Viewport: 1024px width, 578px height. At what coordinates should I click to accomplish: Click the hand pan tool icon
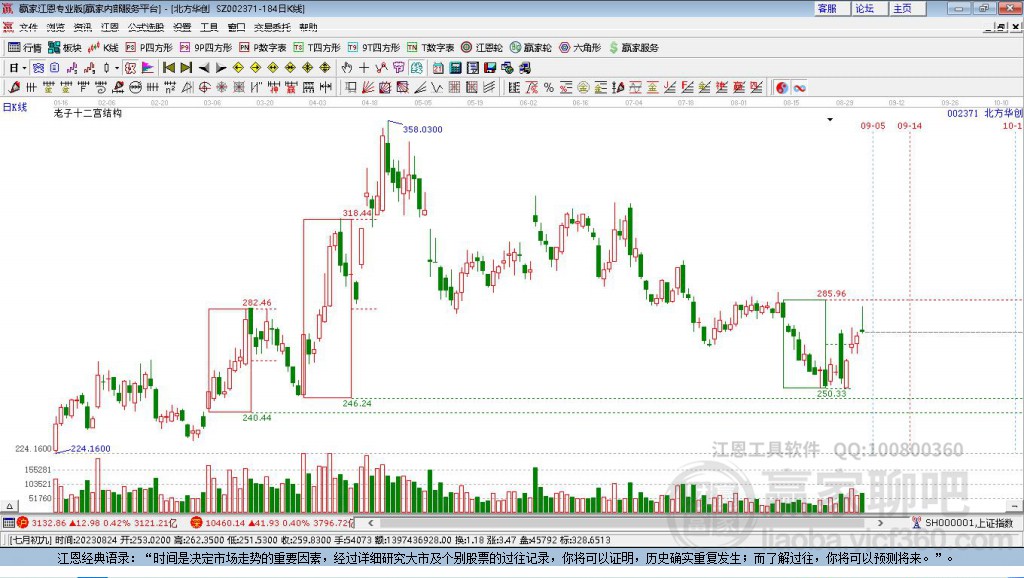347,68
